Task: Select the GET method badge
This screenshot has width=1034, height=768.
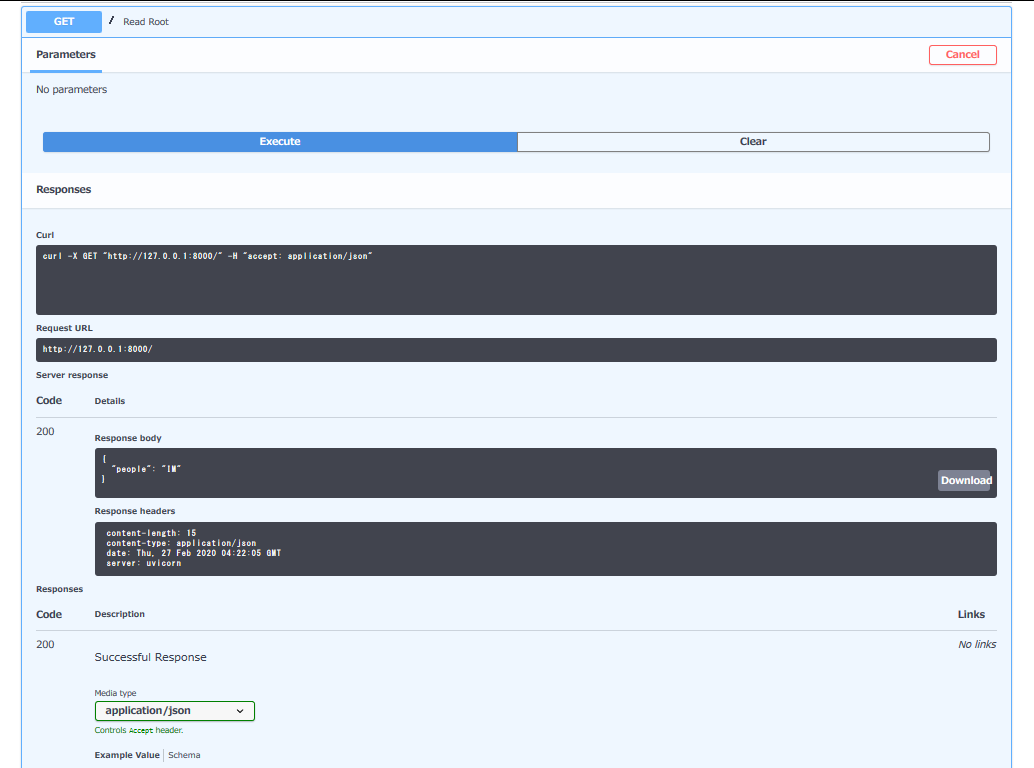Action: click(x=63, y=21)
